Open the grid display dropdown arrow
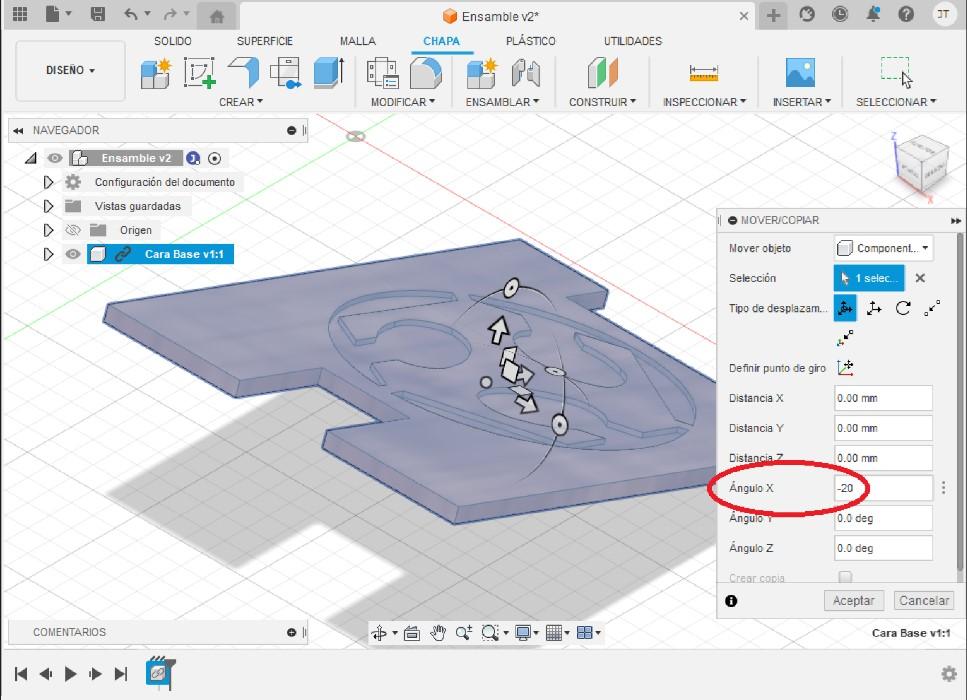Screen dimensions: 967x700 tap(568, 633)
